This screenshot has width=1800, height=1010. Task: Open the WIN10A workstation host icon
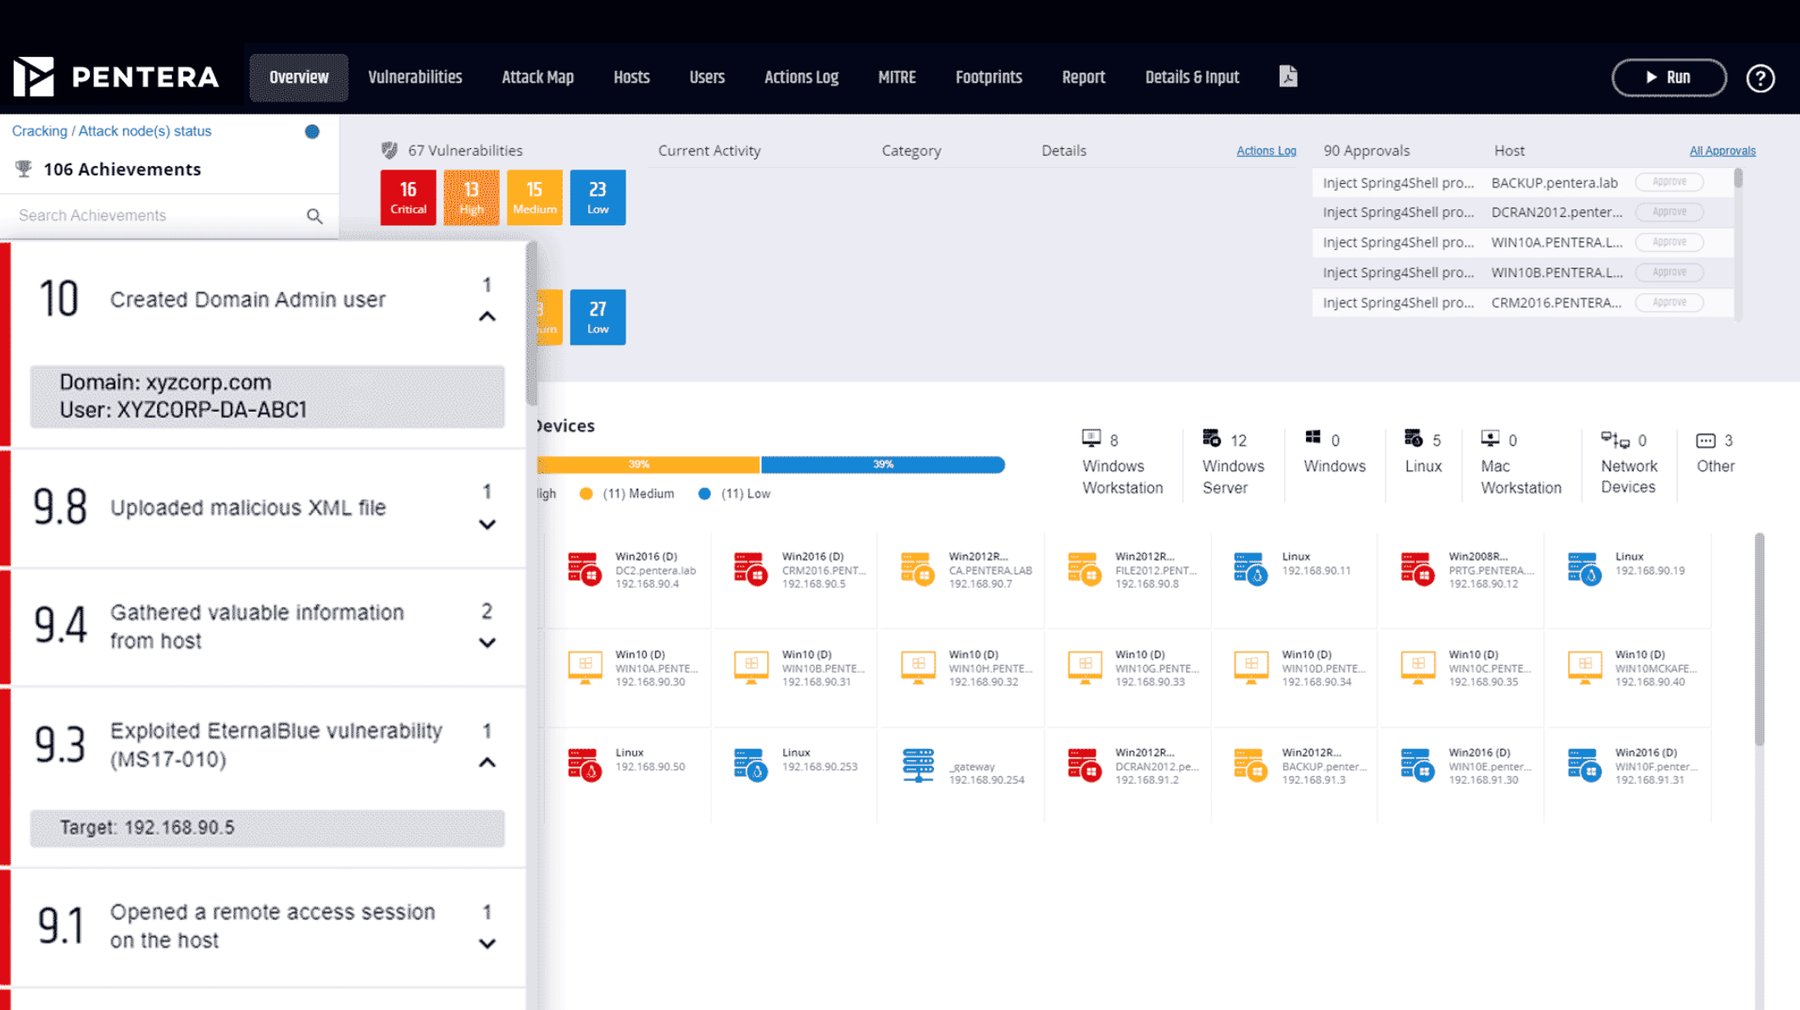pos(585,667)
